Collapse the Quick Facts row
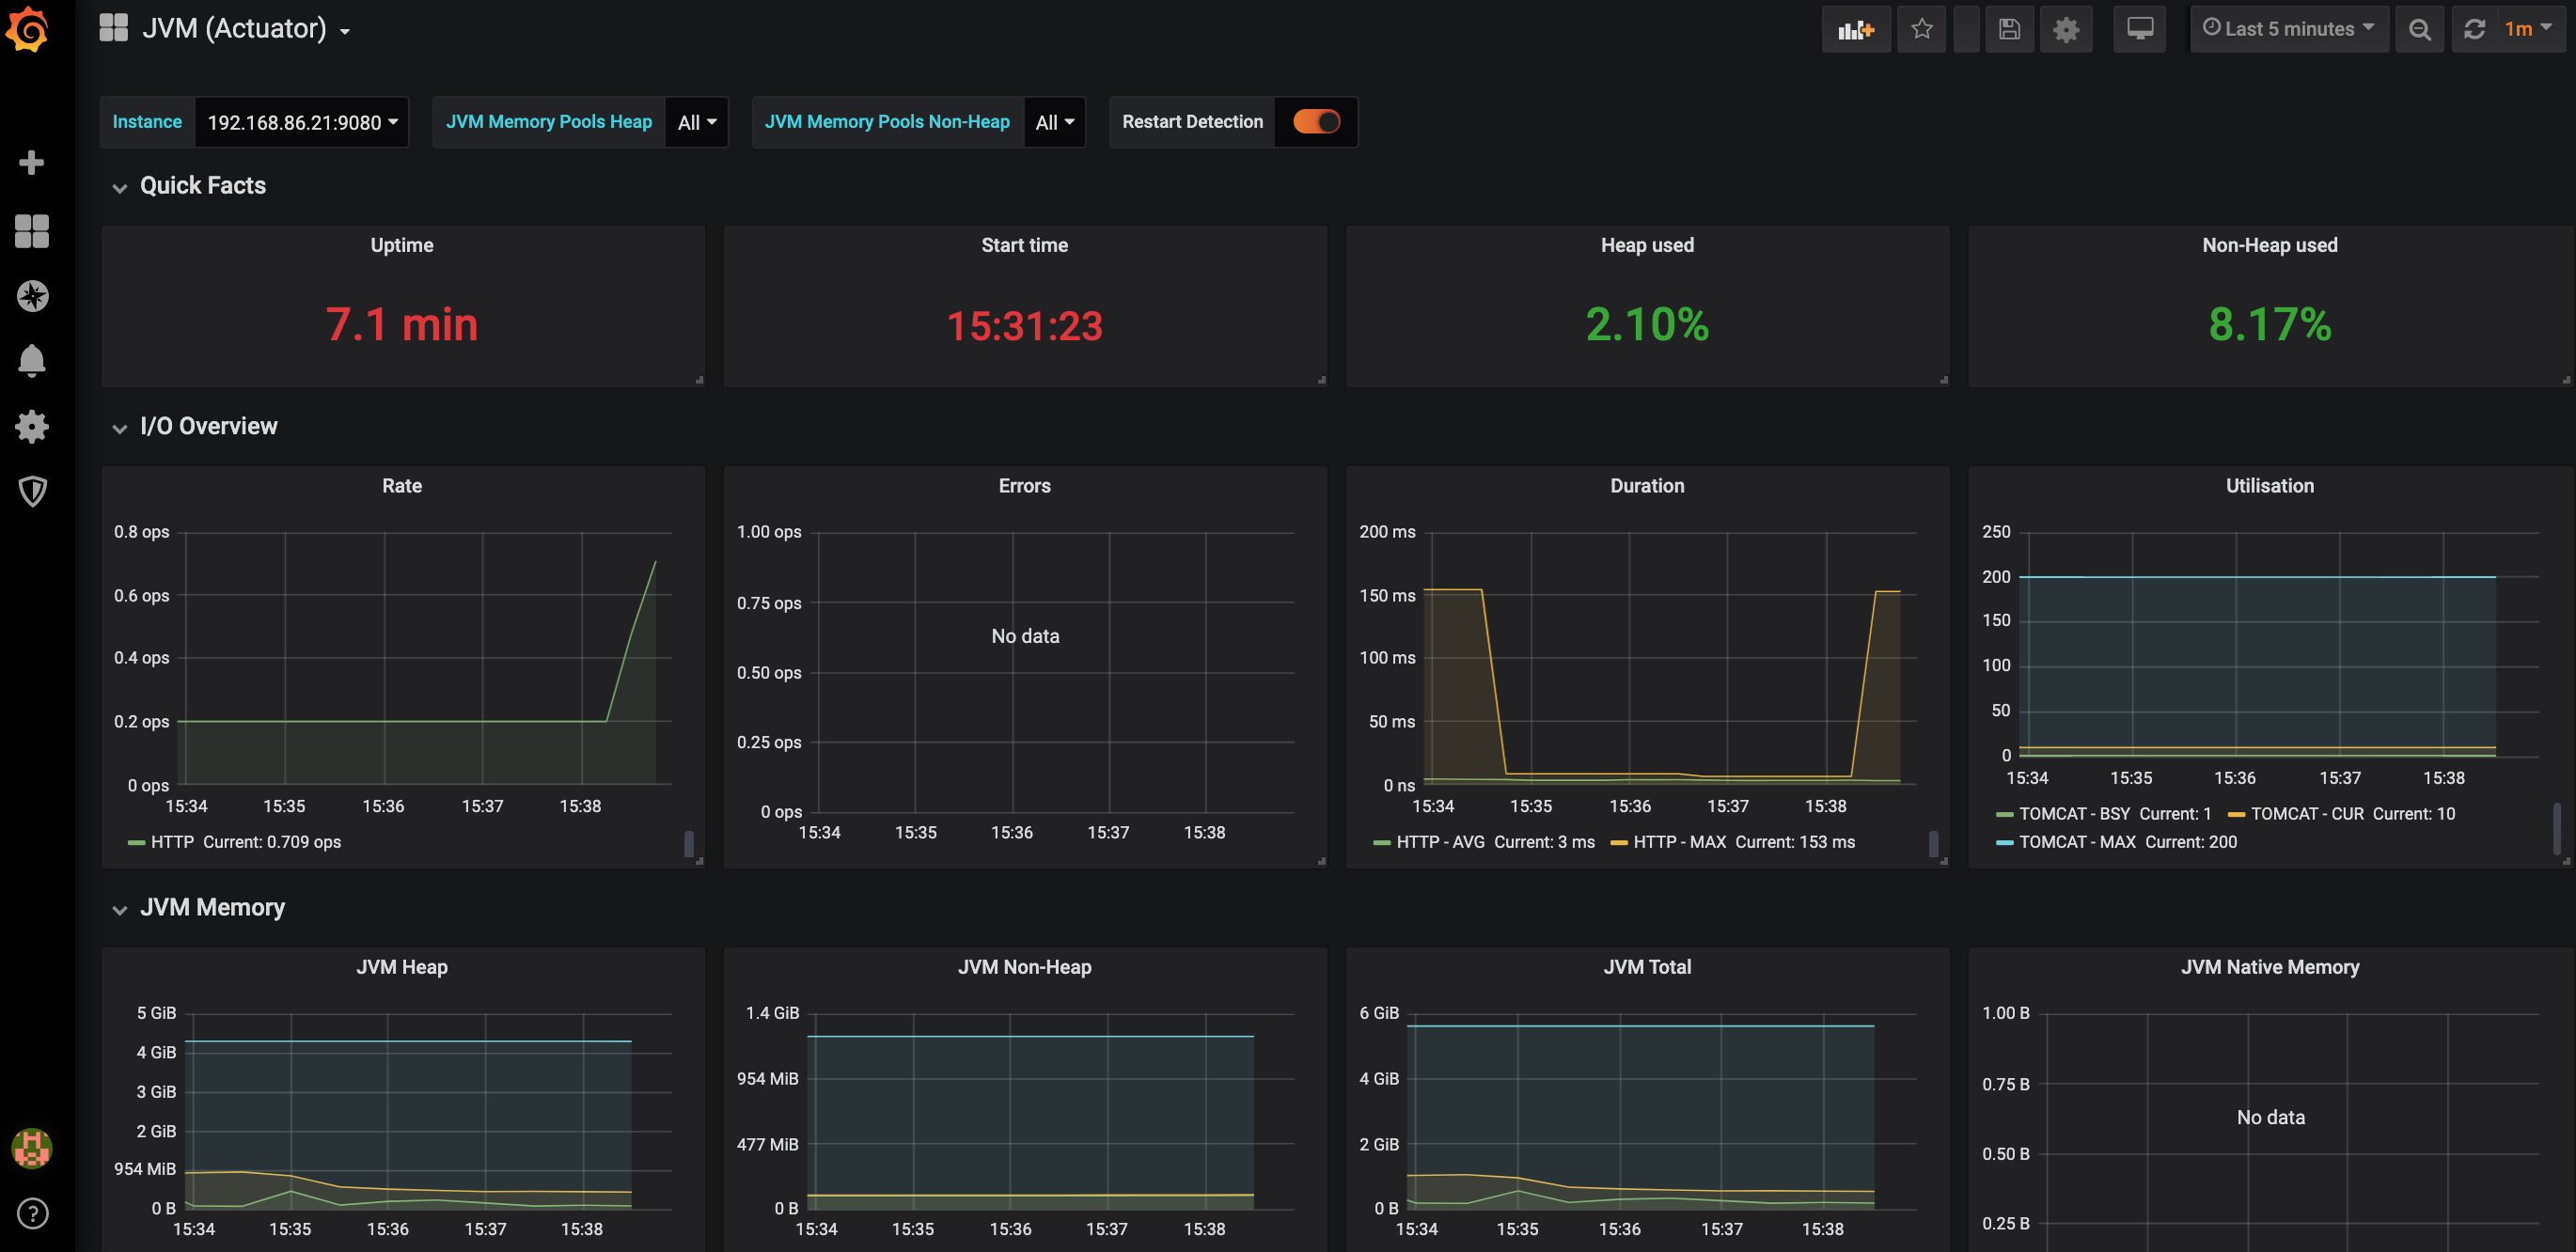This screenshot has width=2576, height=1252. (x=202, y=186)
